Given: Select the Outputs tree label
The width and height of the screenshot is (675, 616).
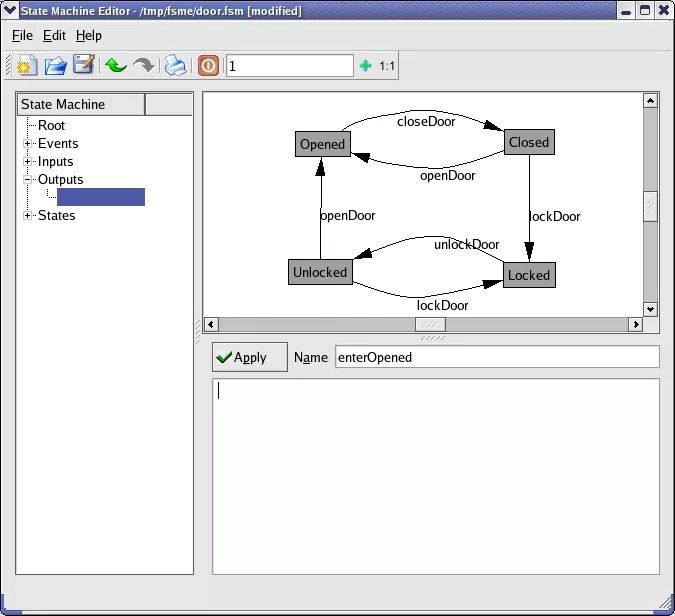Looking at the screenshot, I should tap(61, 180).
